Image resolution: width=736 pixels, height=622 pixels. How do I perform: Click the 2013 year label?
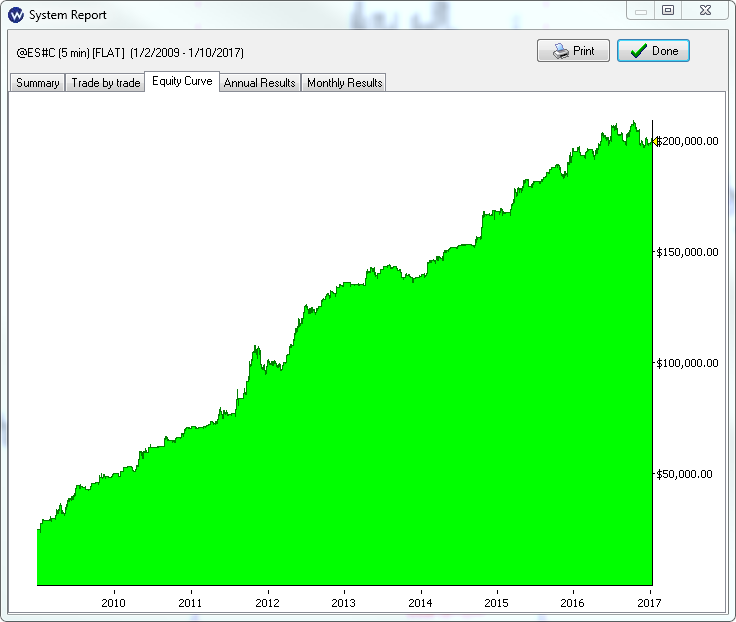[344, 603]
